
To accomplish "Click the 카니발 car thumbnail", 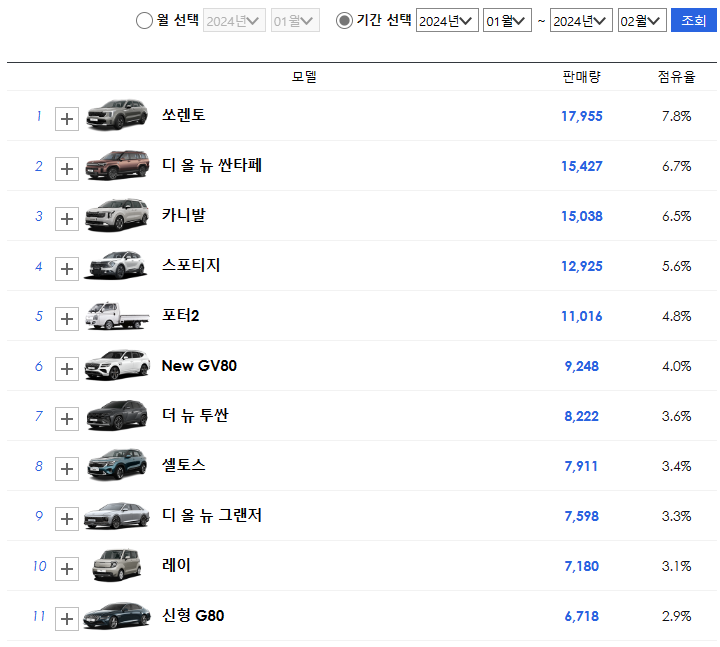I will 117,215.
